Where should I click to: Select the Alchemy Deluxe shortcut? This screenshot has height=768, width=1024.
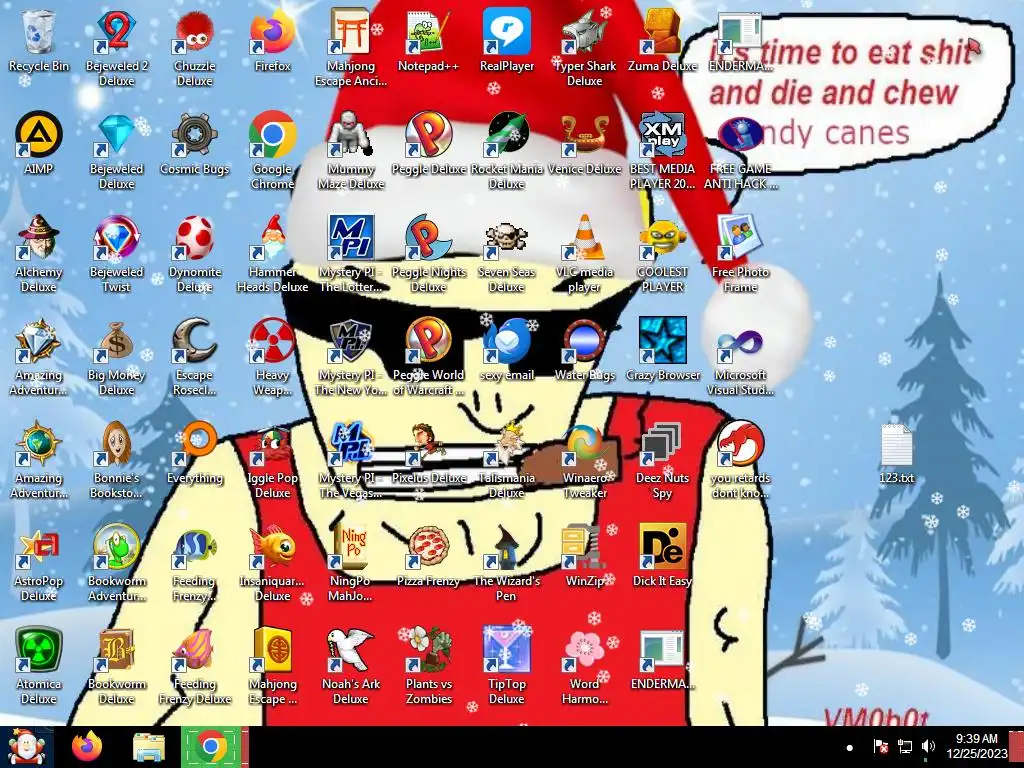pyautogui.click(x=39, y=253)
